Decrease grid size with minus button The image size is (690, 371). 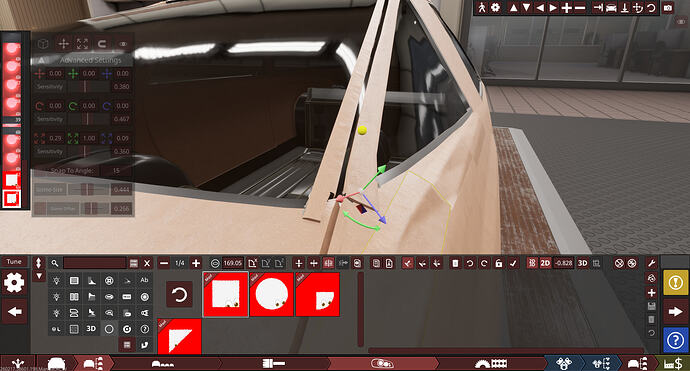[x=164, y=263]
